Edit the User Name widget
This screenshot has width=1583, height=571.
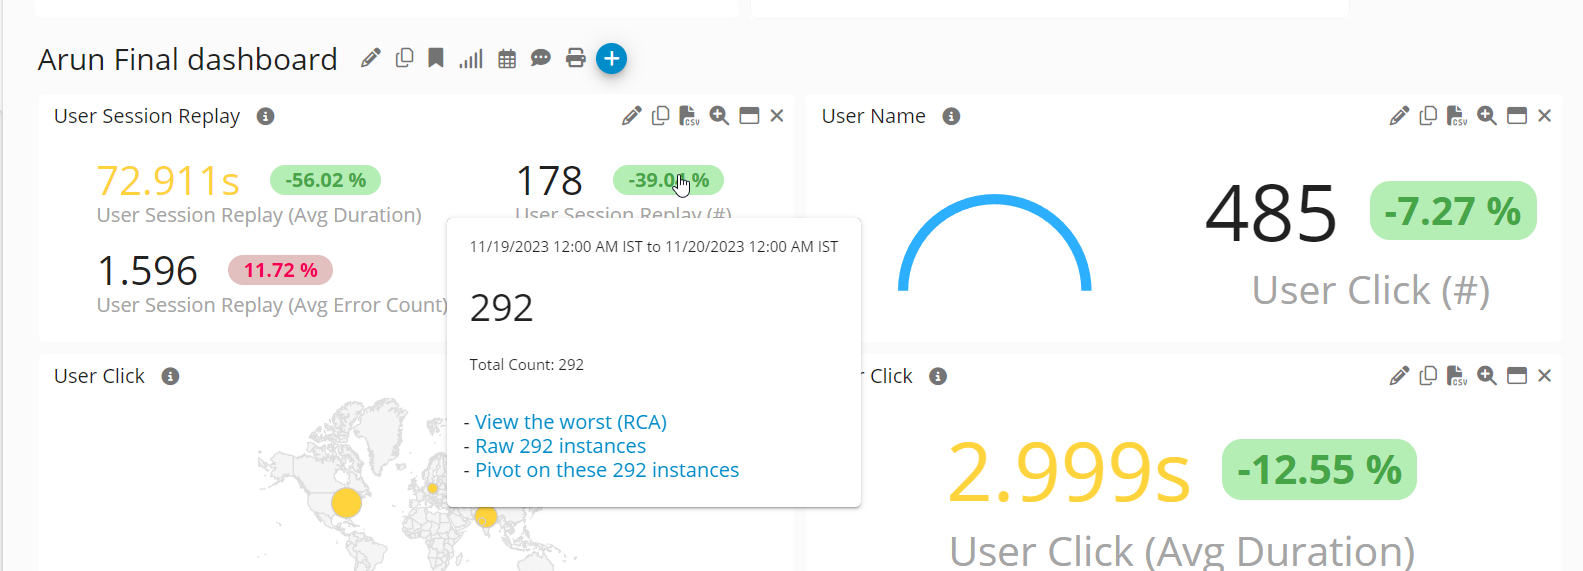click(x=1399, y=116)
